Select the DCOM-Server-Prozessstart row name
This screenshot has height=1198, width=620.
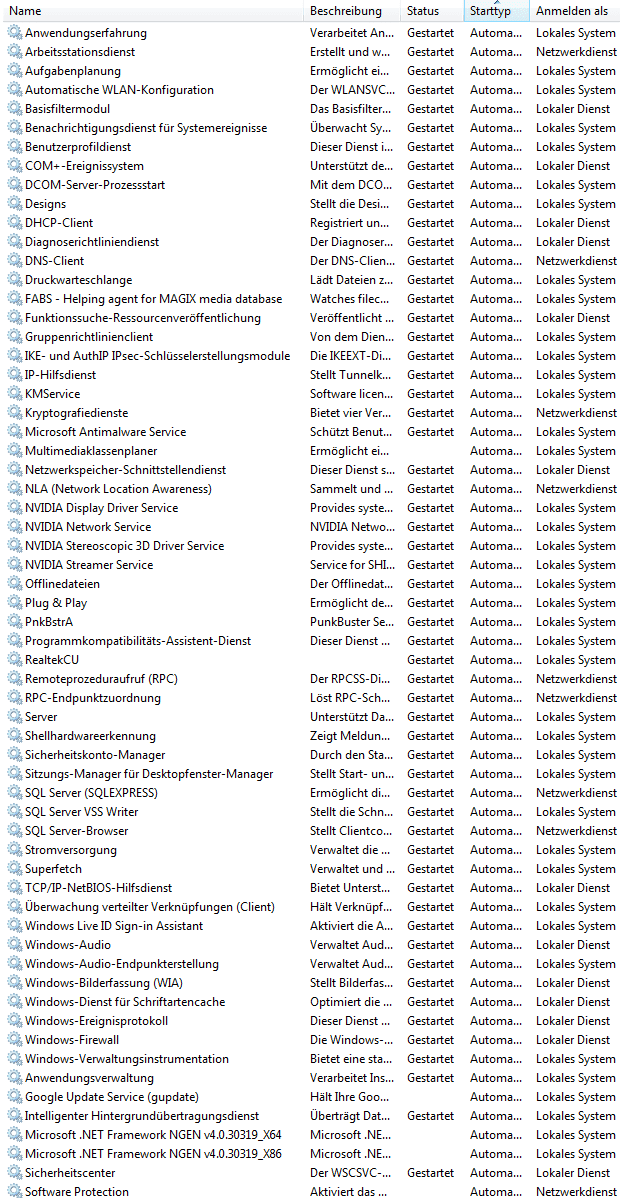click(95, 185)
